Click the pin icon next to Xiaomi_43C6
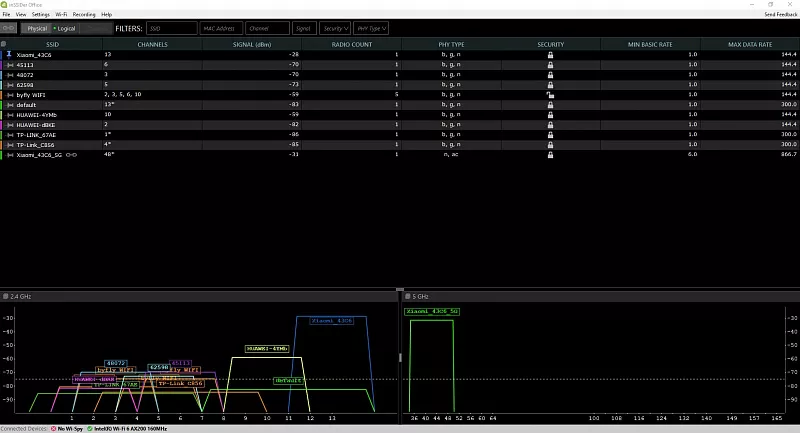800x433 pixels. coord(9,54)
